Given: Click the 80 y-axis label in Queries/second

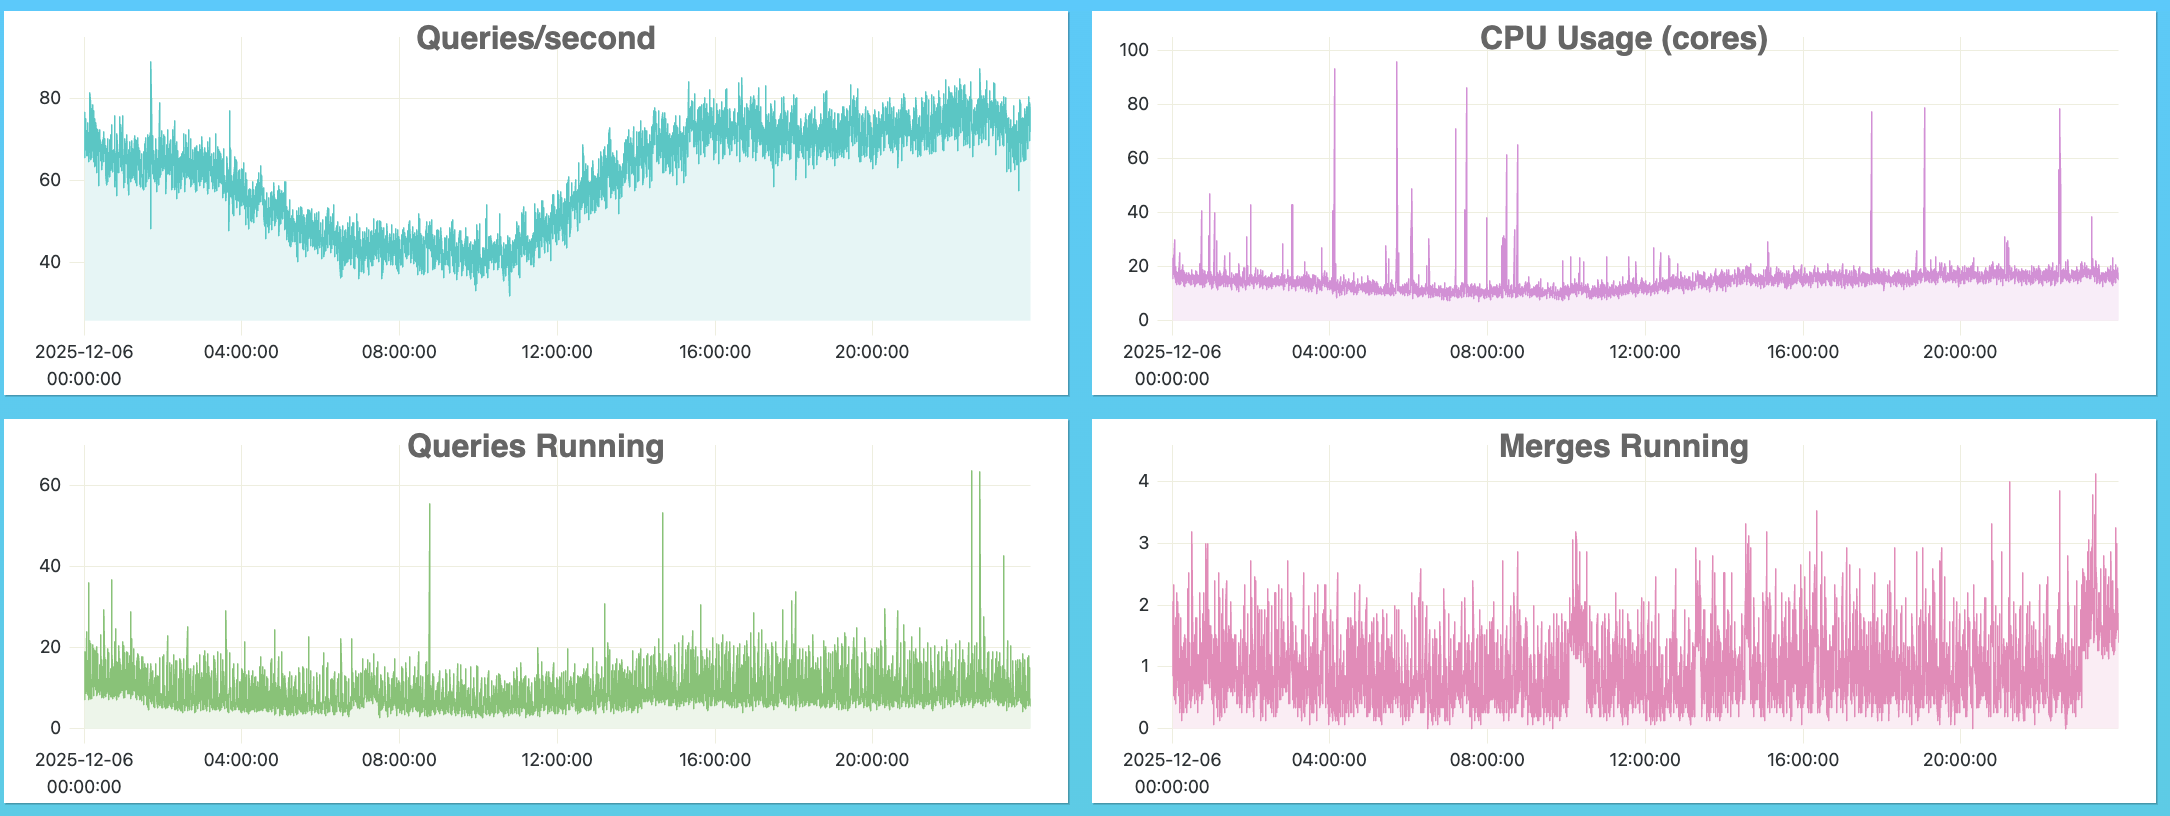Looking at the screenshot, I should 50,98.
